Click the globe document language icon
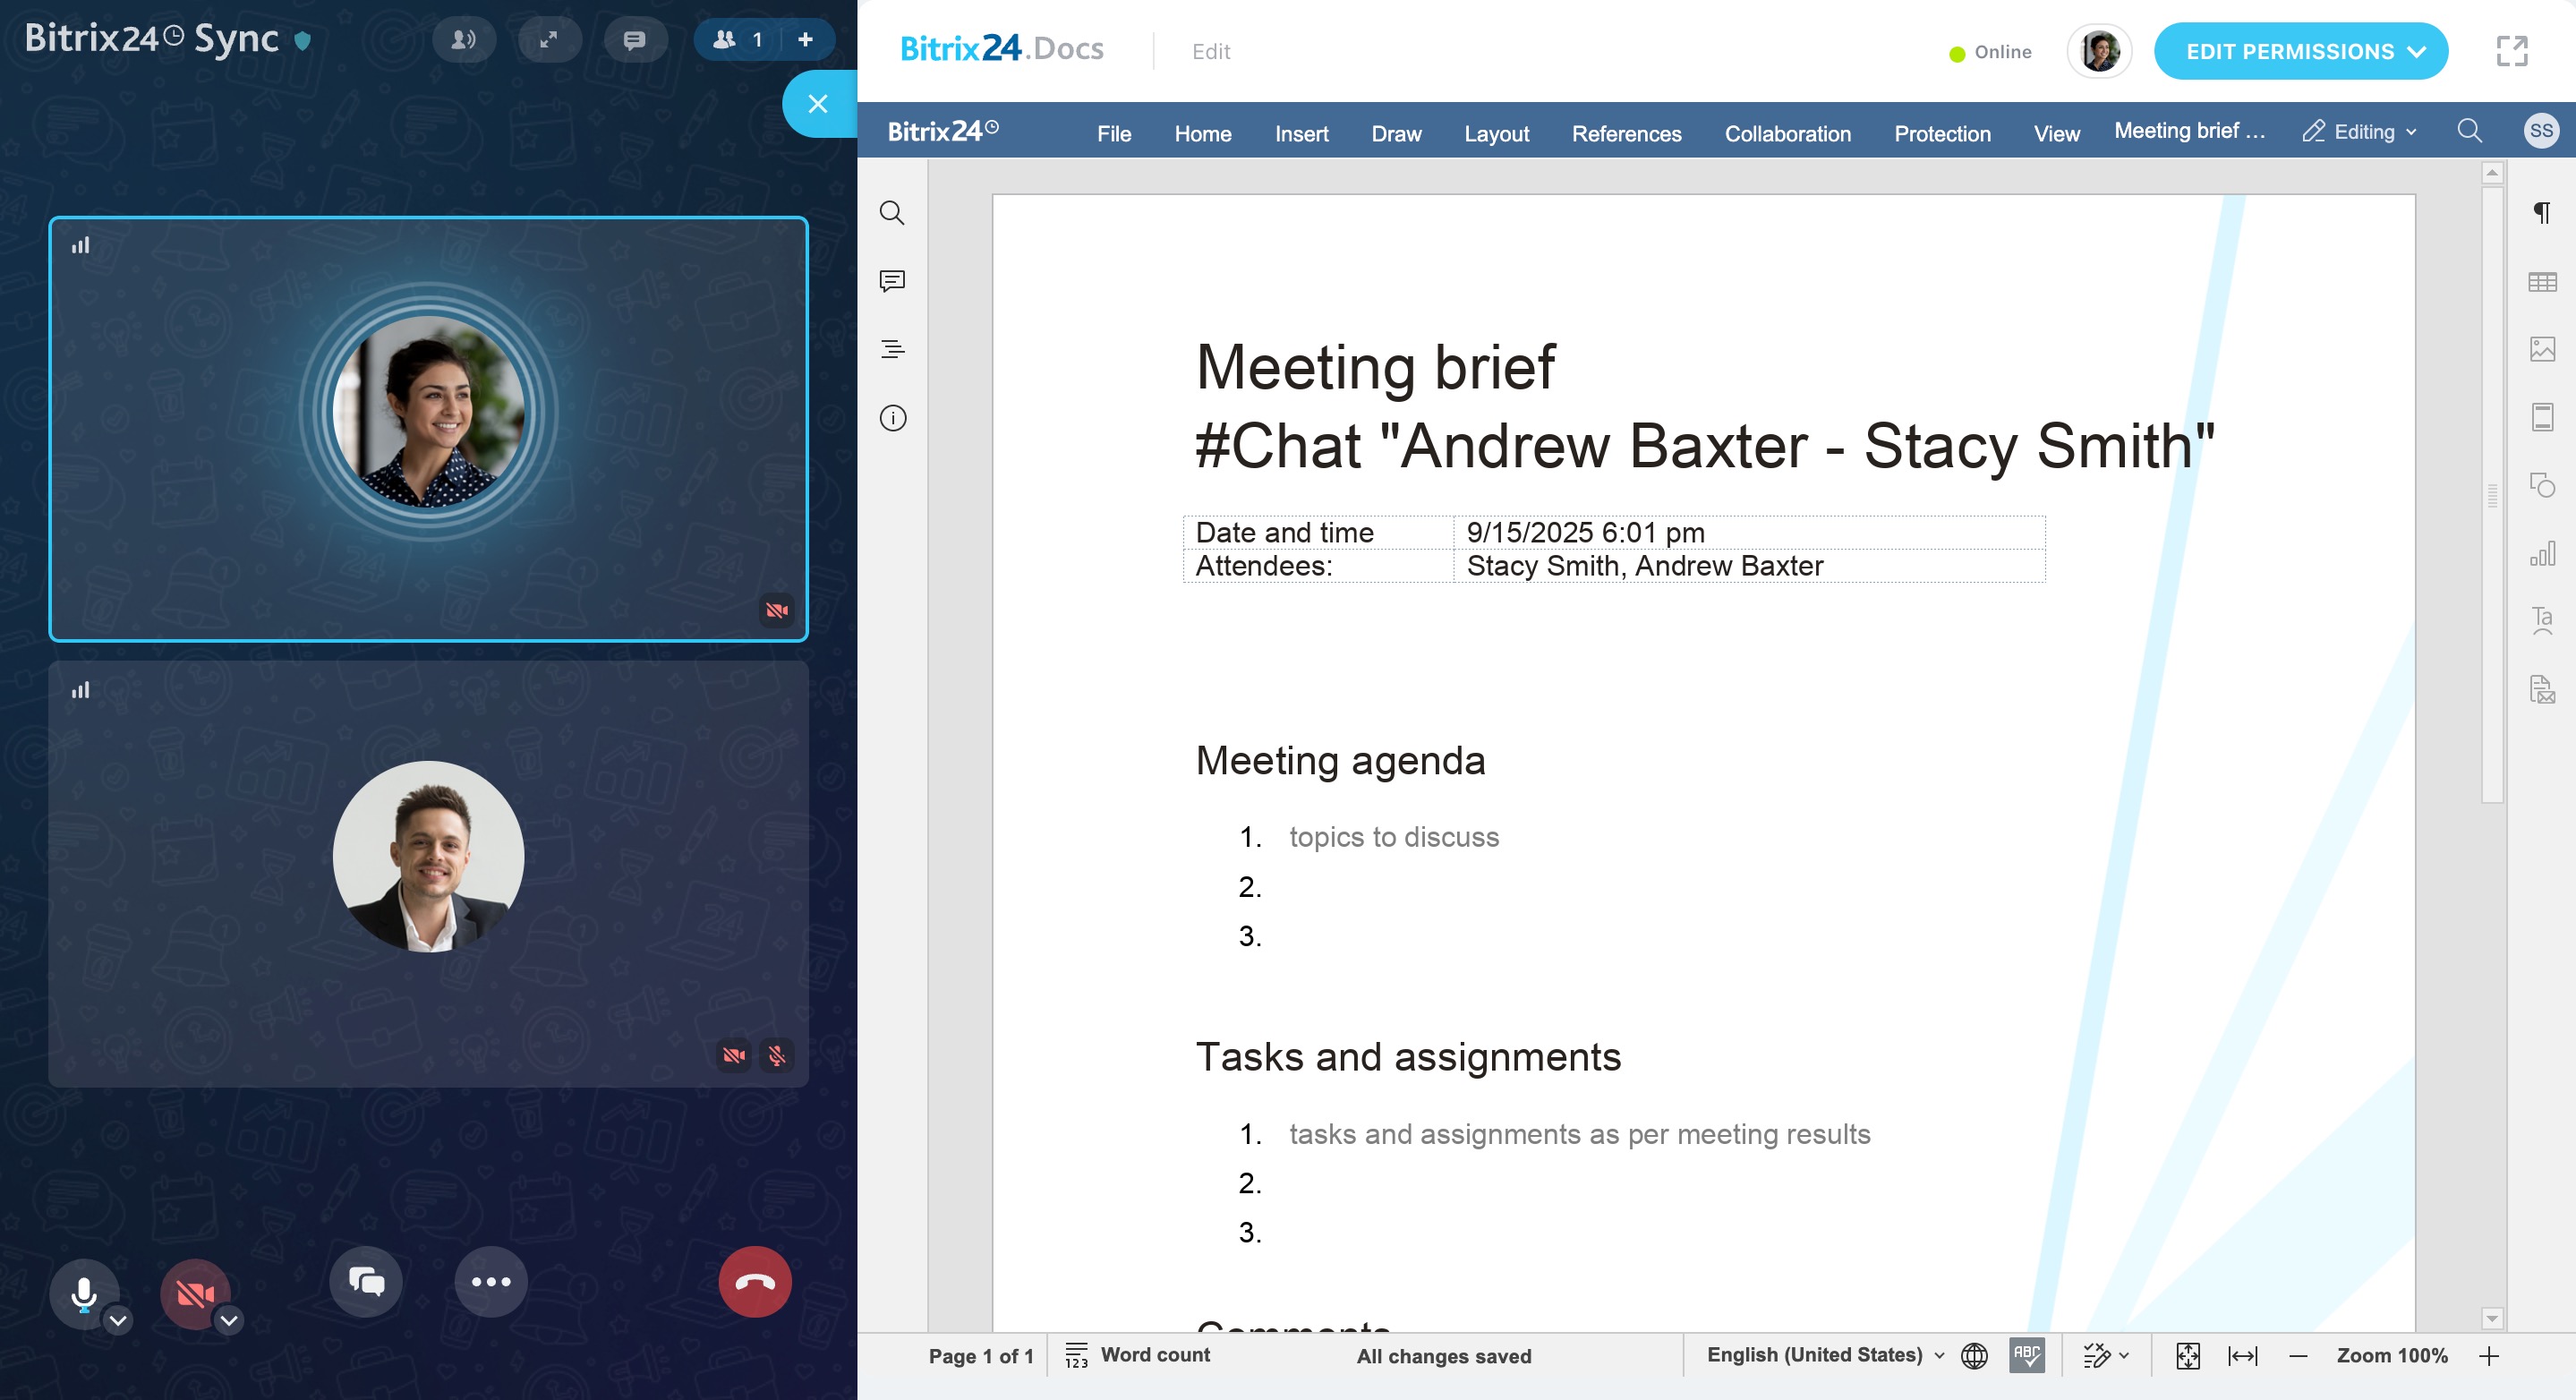Viewport: 2576px width, 1400px height. point(1974,1356)
